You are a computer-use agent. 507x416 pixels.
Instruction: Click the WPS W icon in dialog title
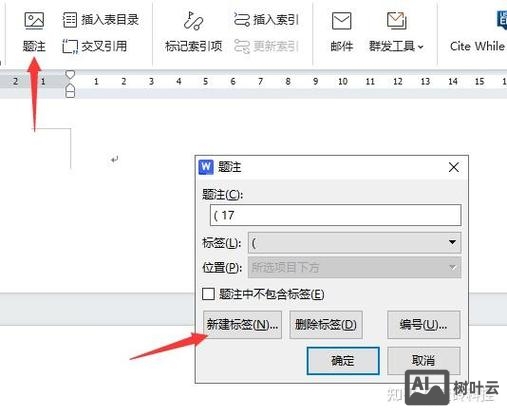point(206,167)
